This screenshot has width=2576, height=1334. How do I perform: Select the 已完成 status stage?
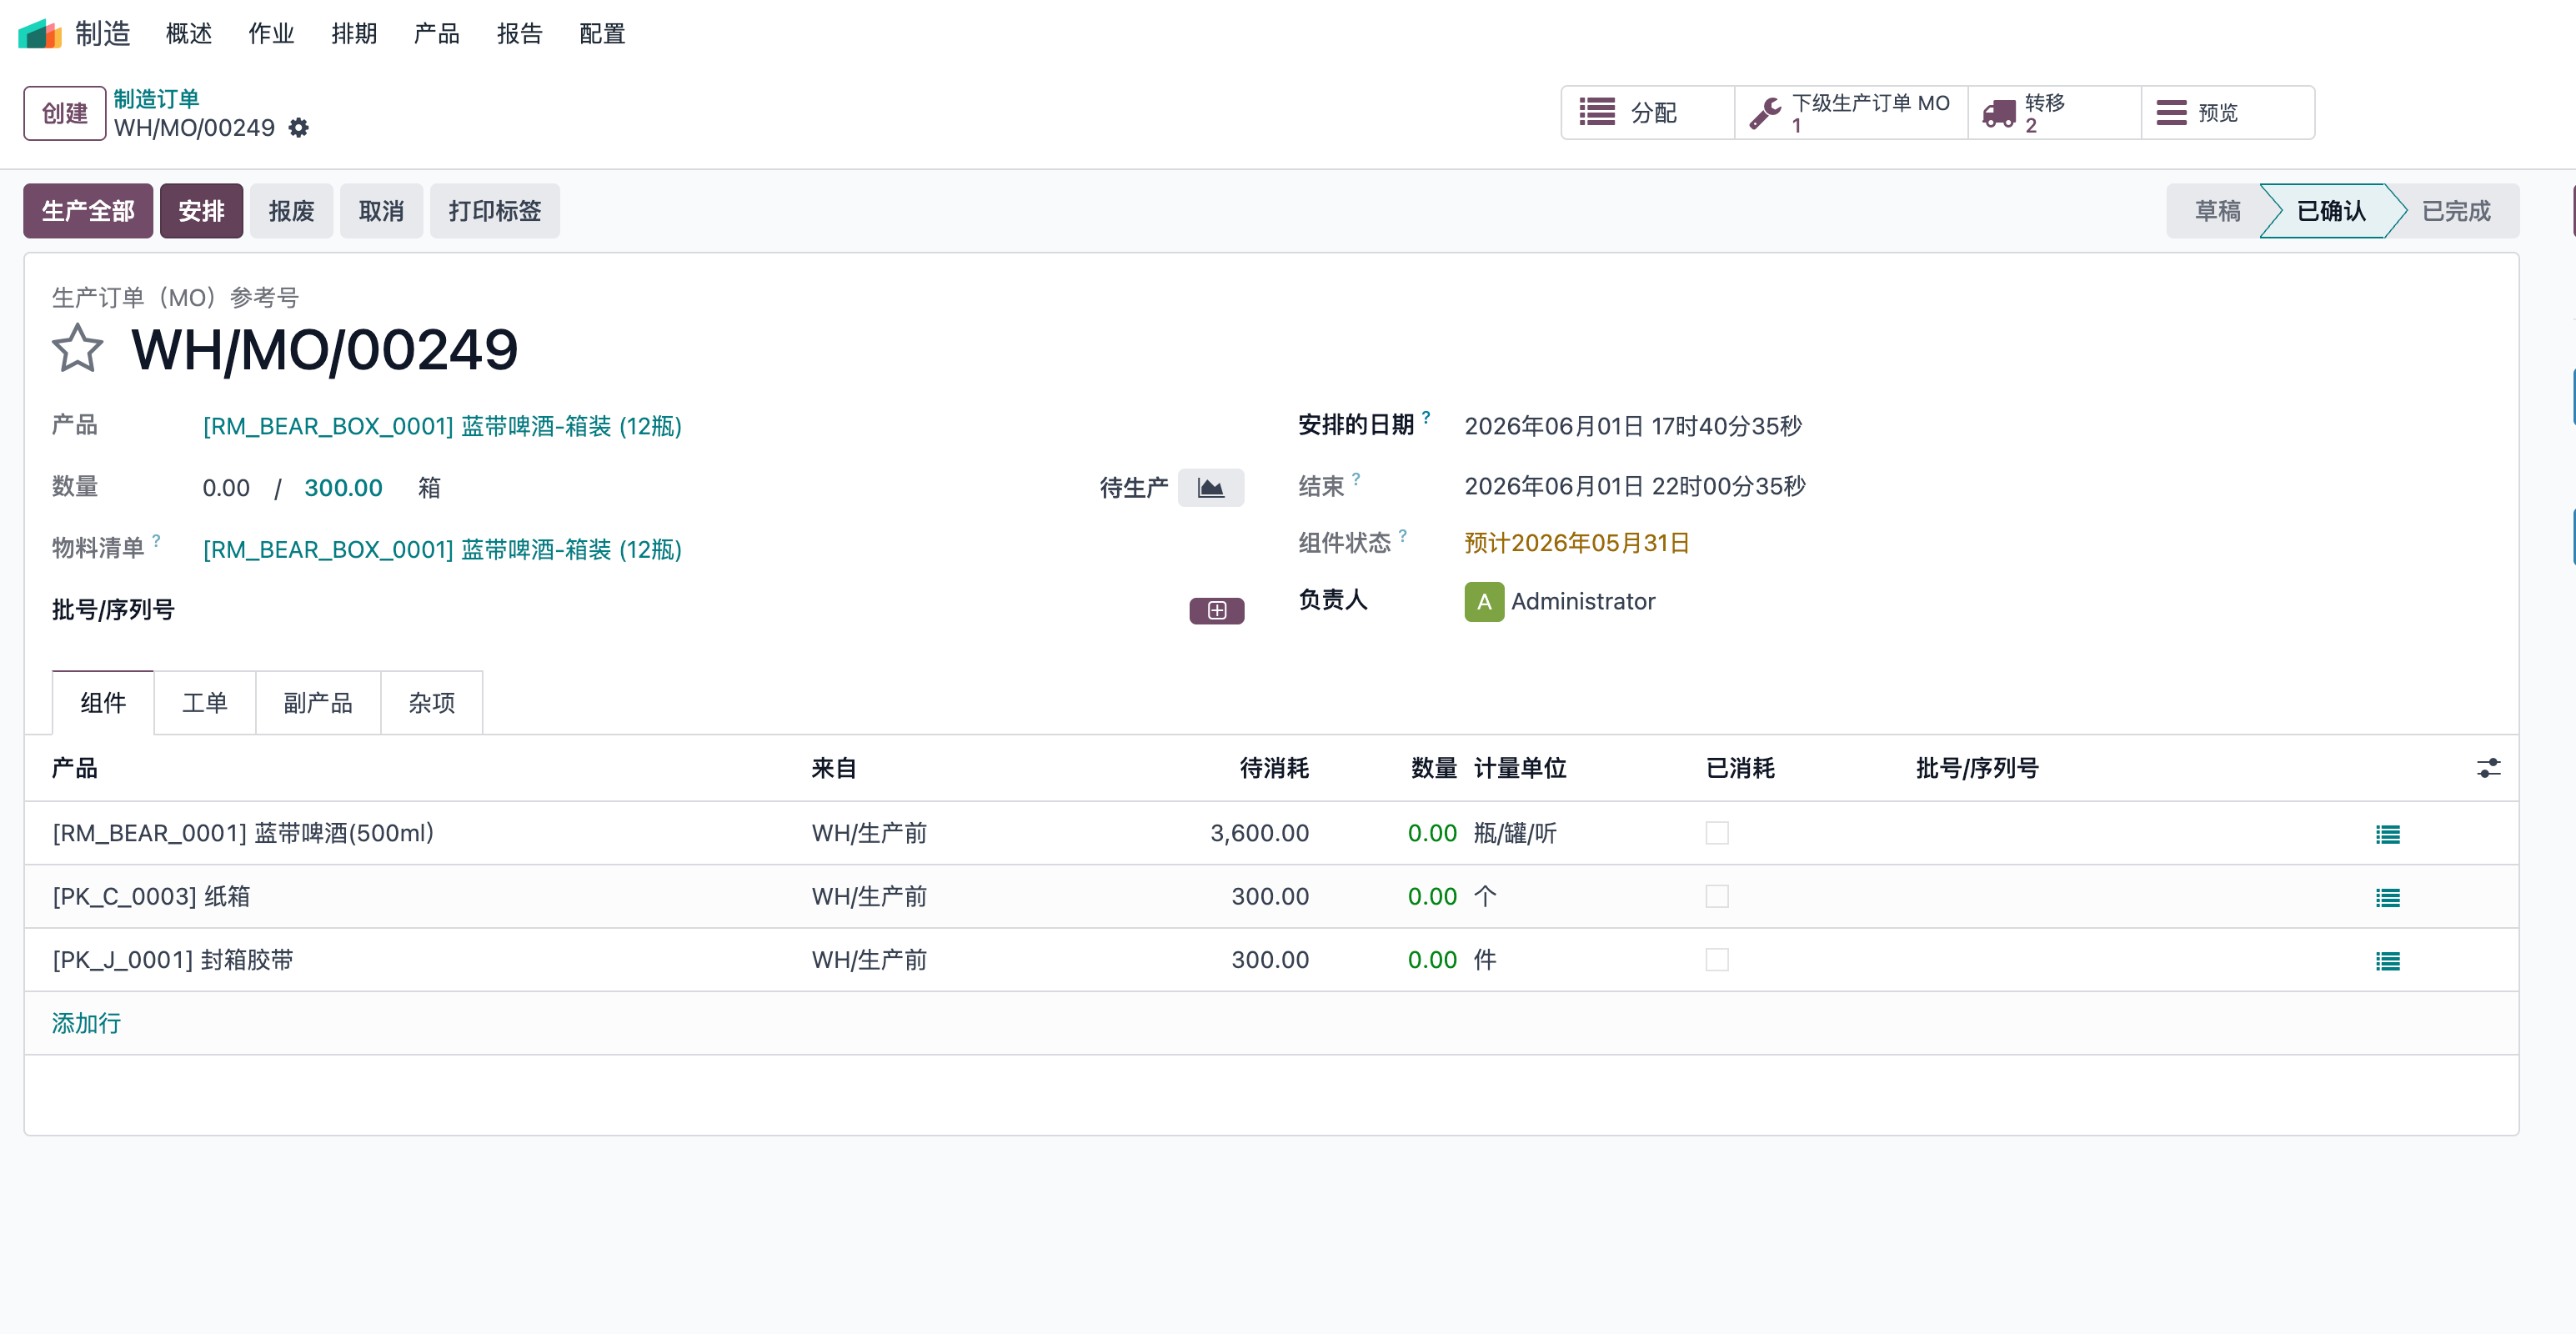(2456, 211)
